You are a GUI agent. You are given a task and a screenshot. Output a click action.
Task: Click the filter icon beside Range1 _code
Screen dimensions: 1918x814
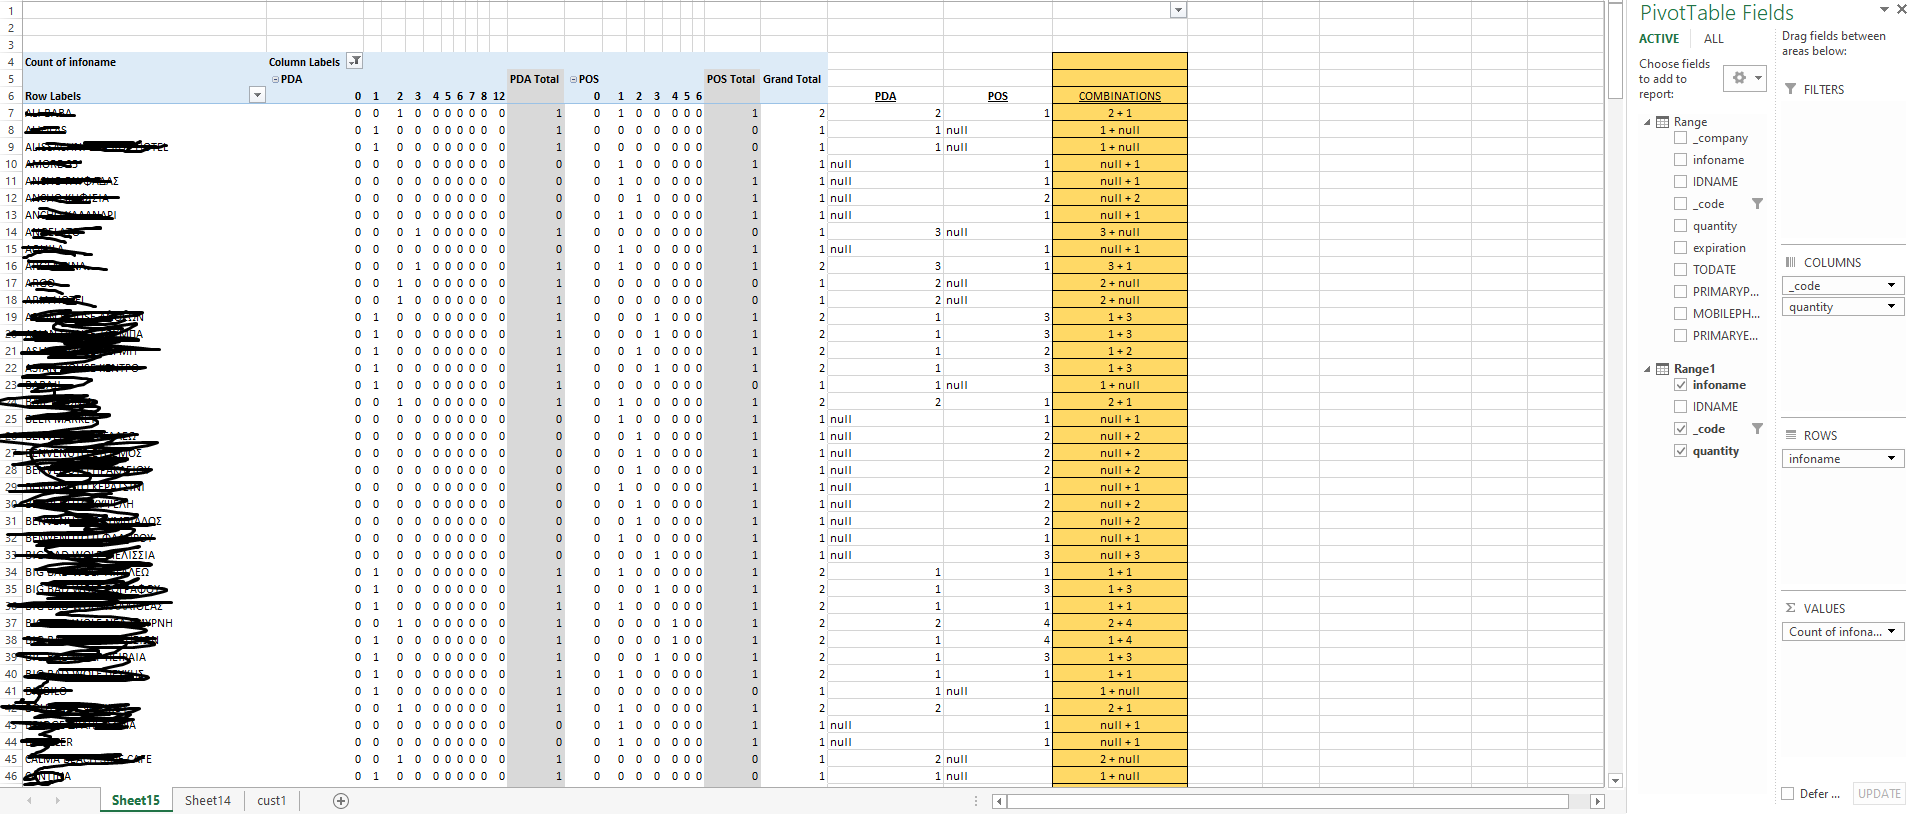coord(1757,429)
